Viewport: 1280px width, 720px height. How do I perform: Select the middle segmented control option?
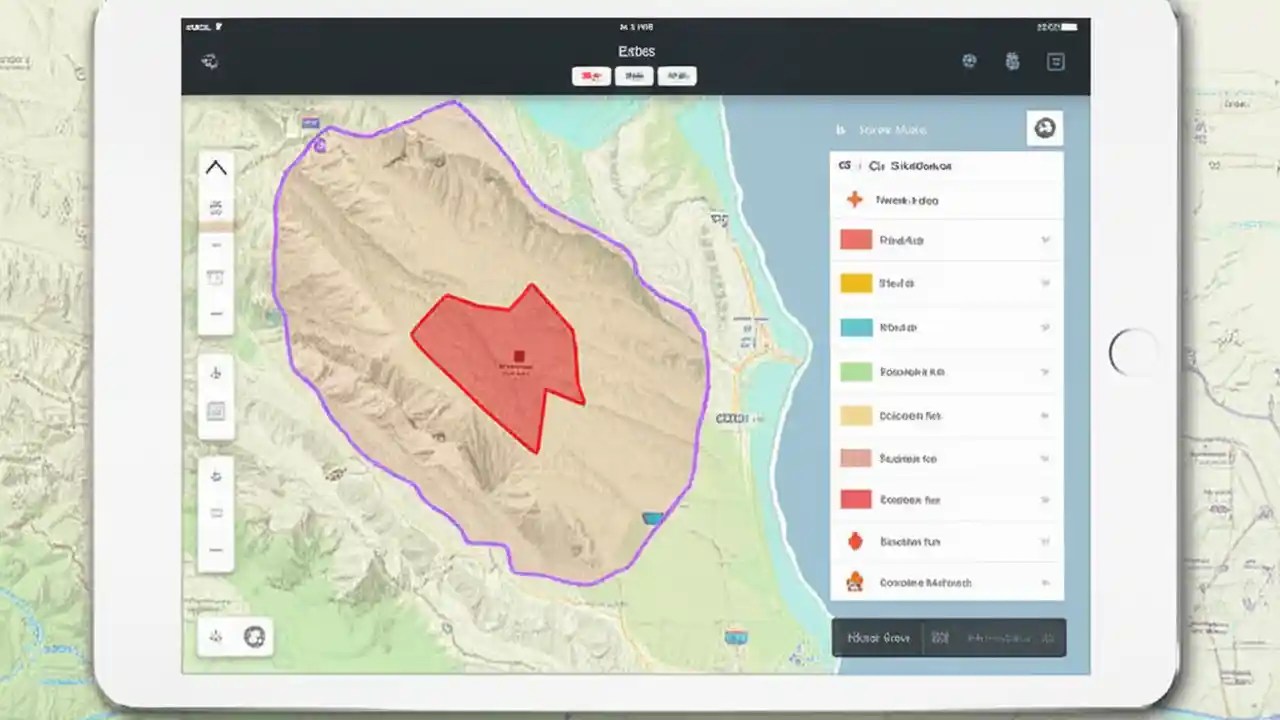pyautogui.click(x=634, y=75)
